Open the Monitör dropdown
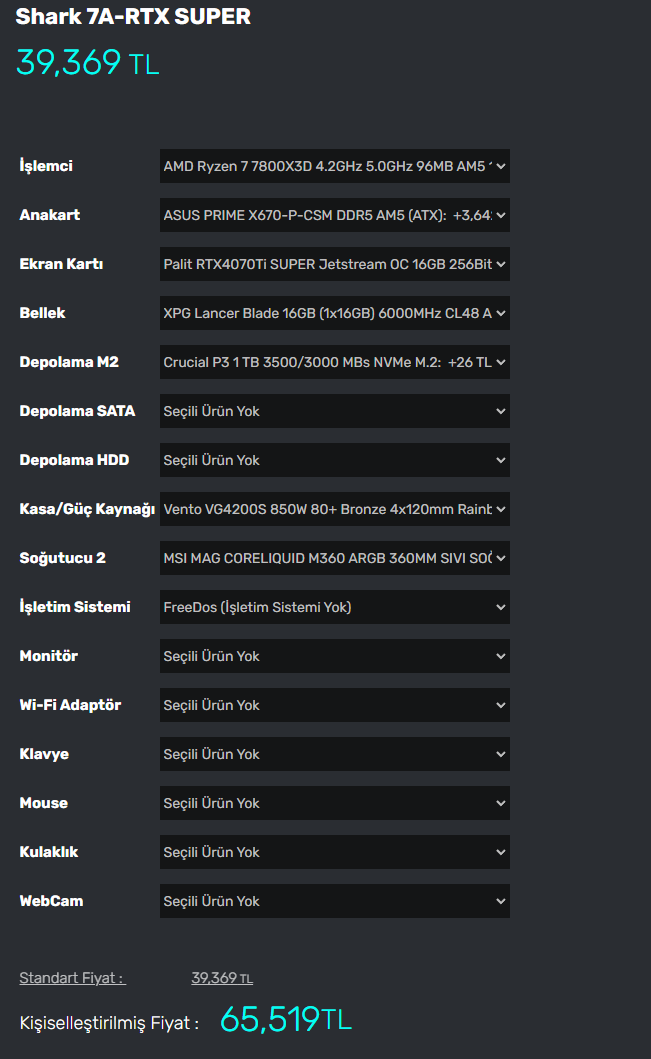Viewport: 651px width, 1059px height. (334, 656)
